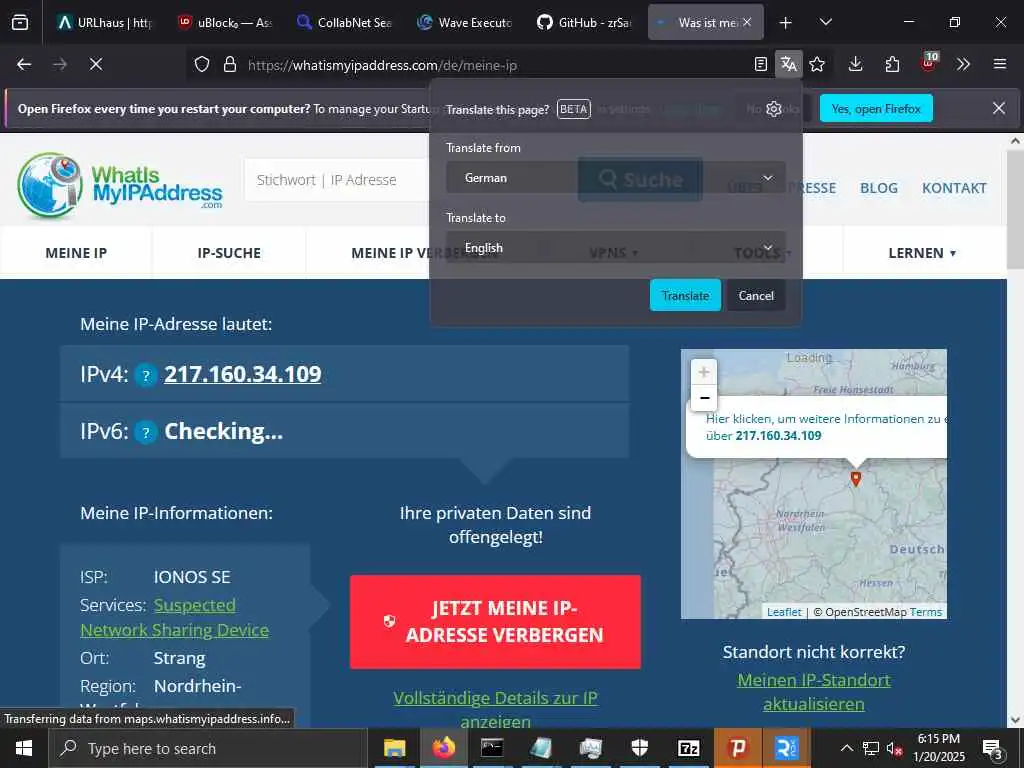Open the 7-Zip taskbar icon
The height and width of the screenshot is (768, 1024).
click(x=689, y=748)
